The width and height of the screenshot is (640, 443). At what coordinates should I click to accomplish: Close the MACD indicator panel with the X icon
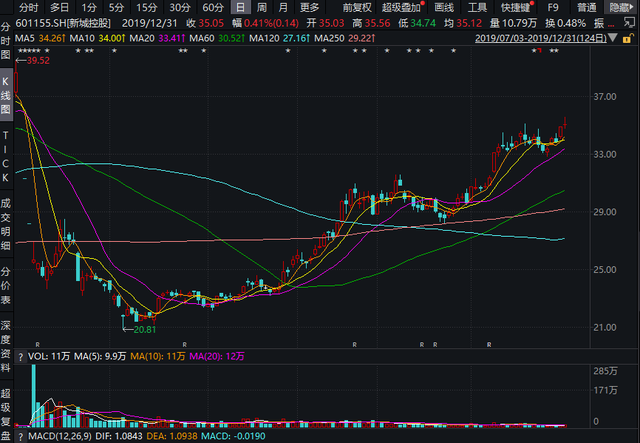tap(21, 436)
